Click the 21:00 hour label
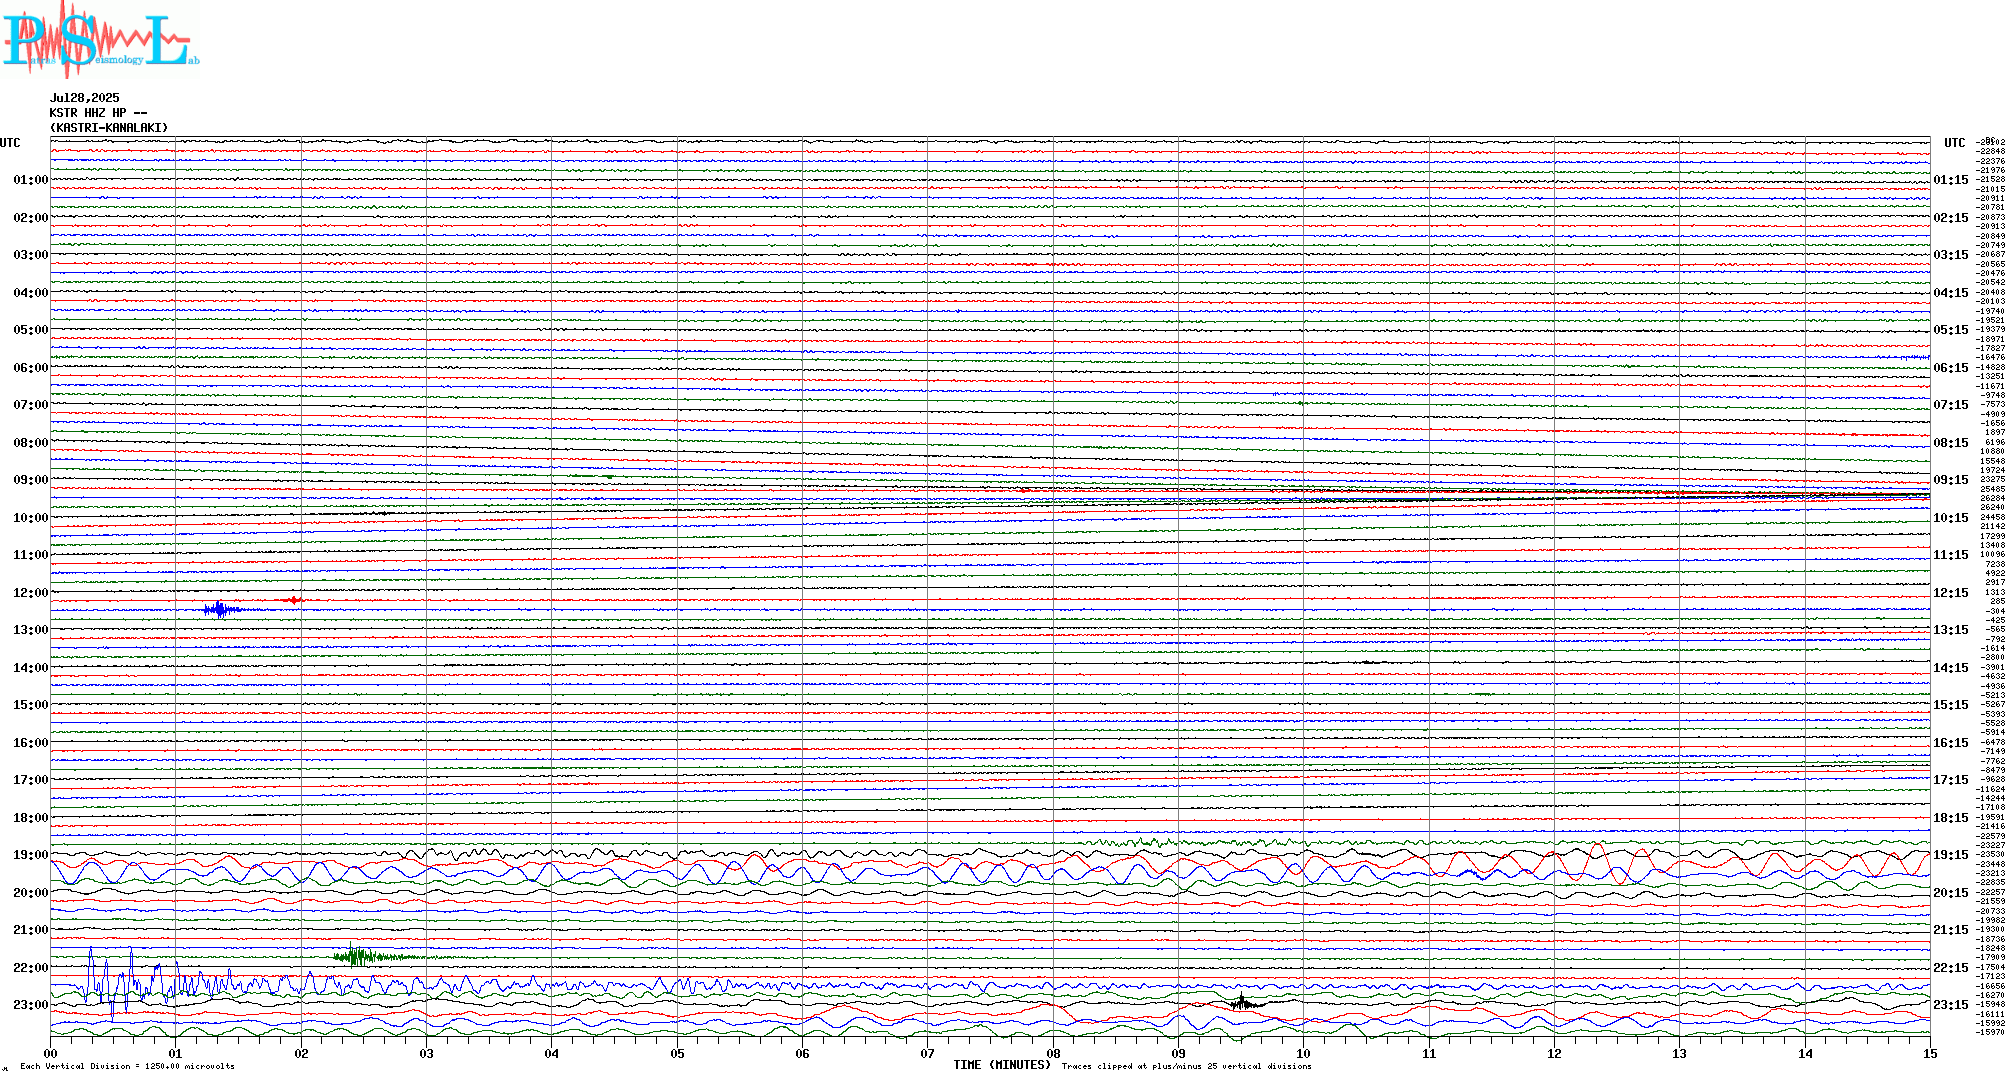Image resolution: width=2010 pixels, height=1080 pixels. (31, 930)
